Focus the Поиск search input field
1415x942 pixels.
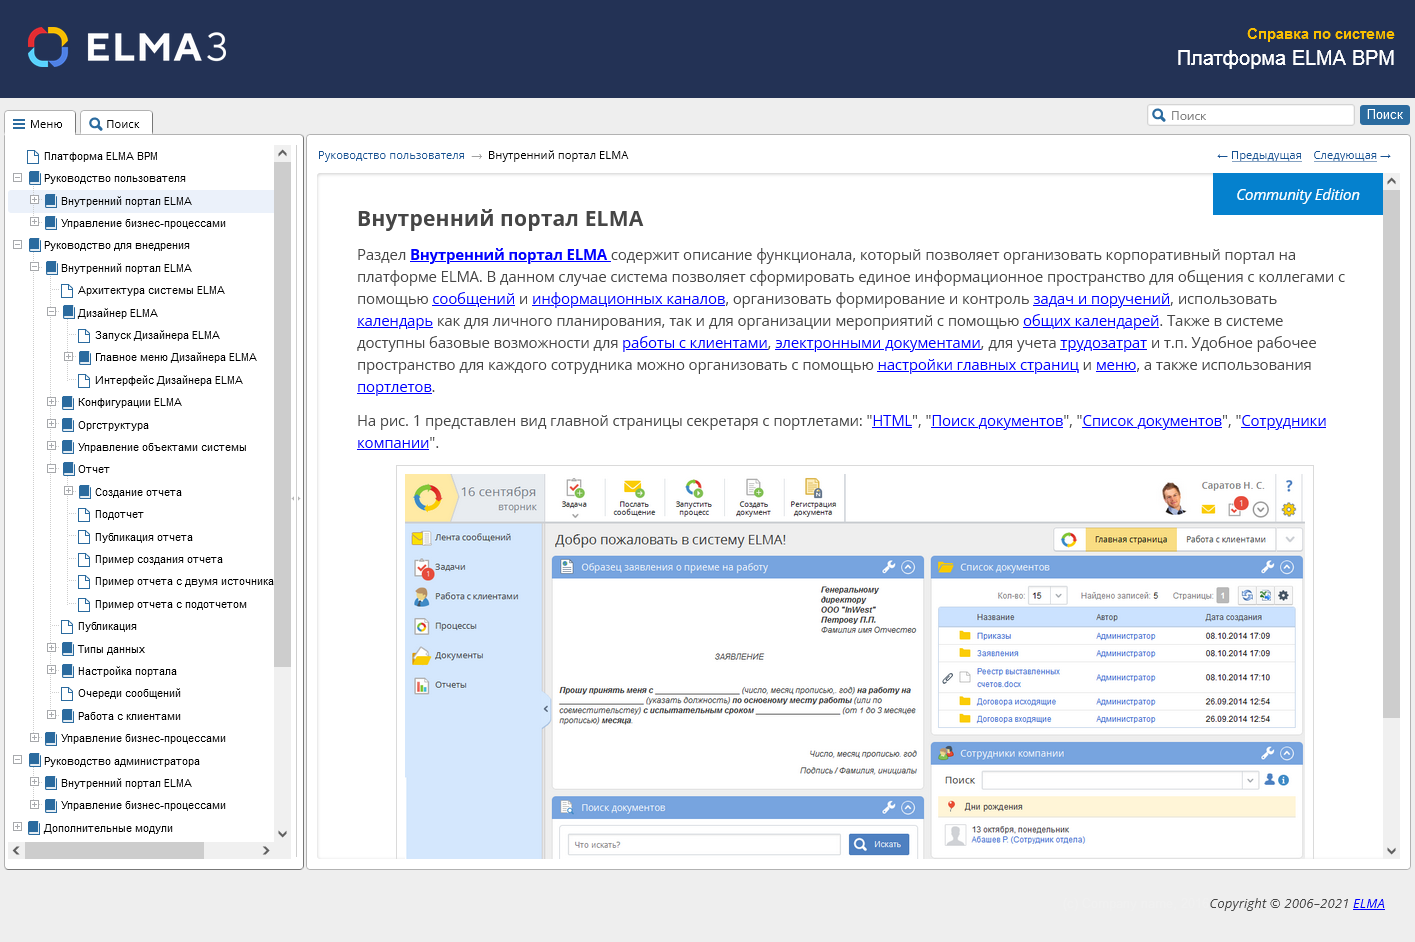[x=1251, y=115]
